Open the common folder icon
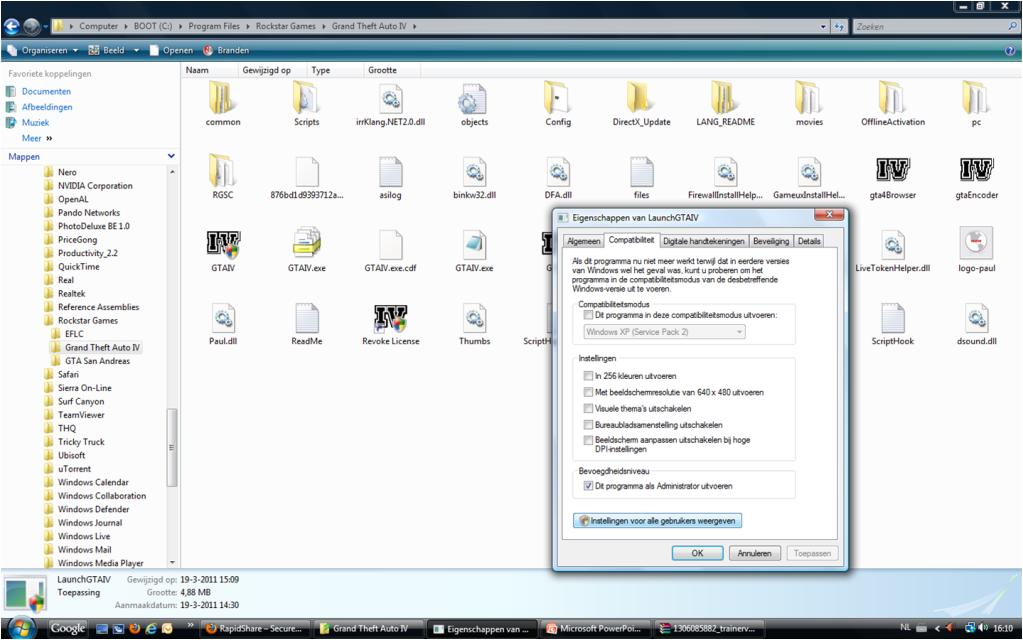Image resolution: width=1023 pixels, height=640 pixels. click(x=222, y=99)
